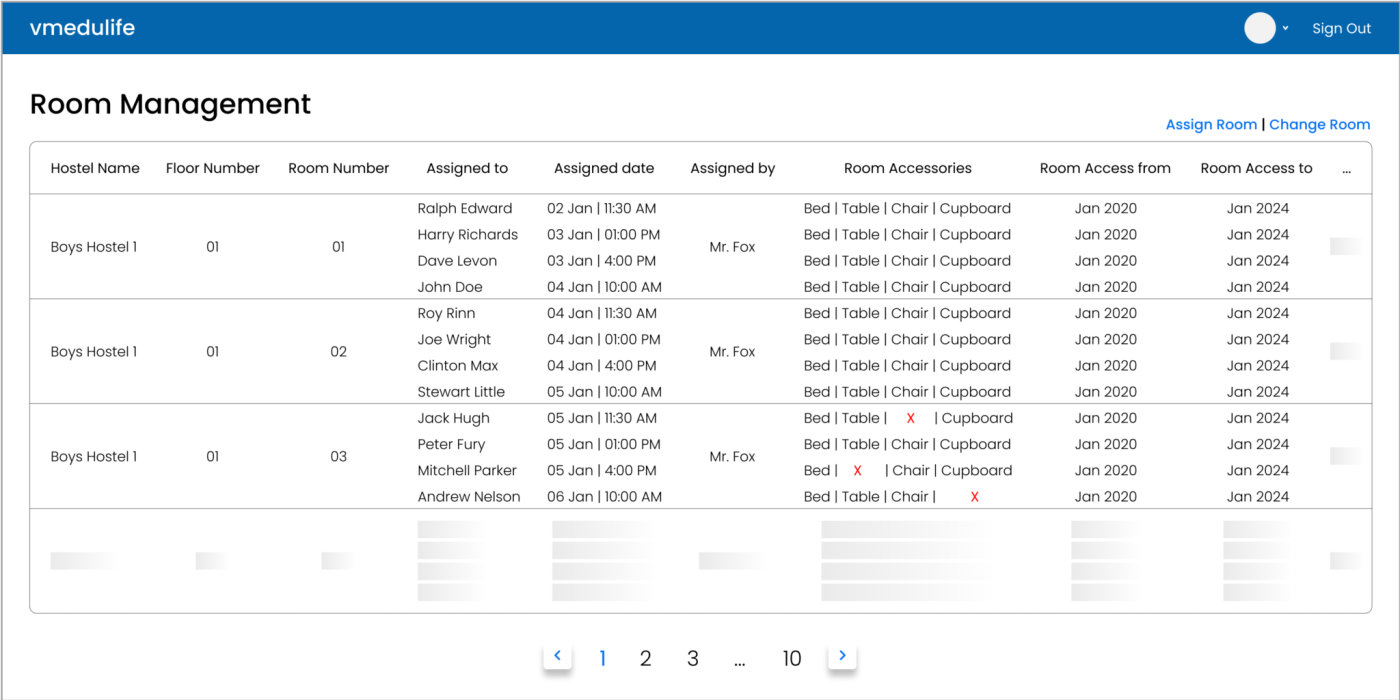Click the next page arrow

[842, 656]
